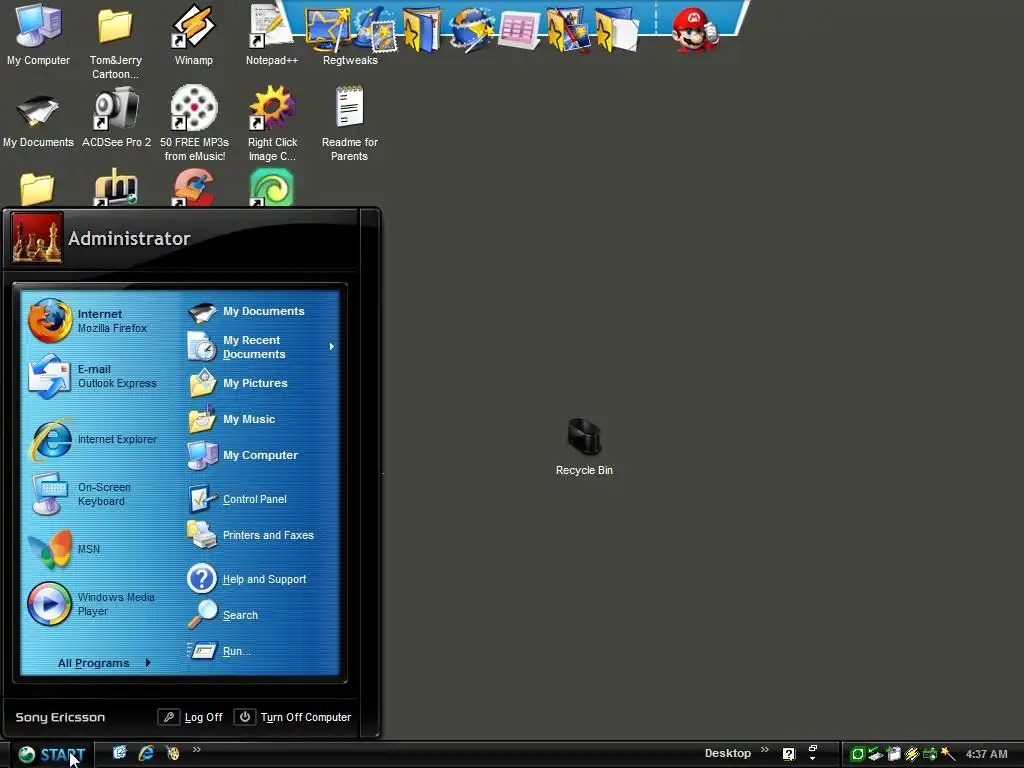Click Turn Off Computer button
The width and height of the screenshot is (1024, 768).
tap(293, 717)
